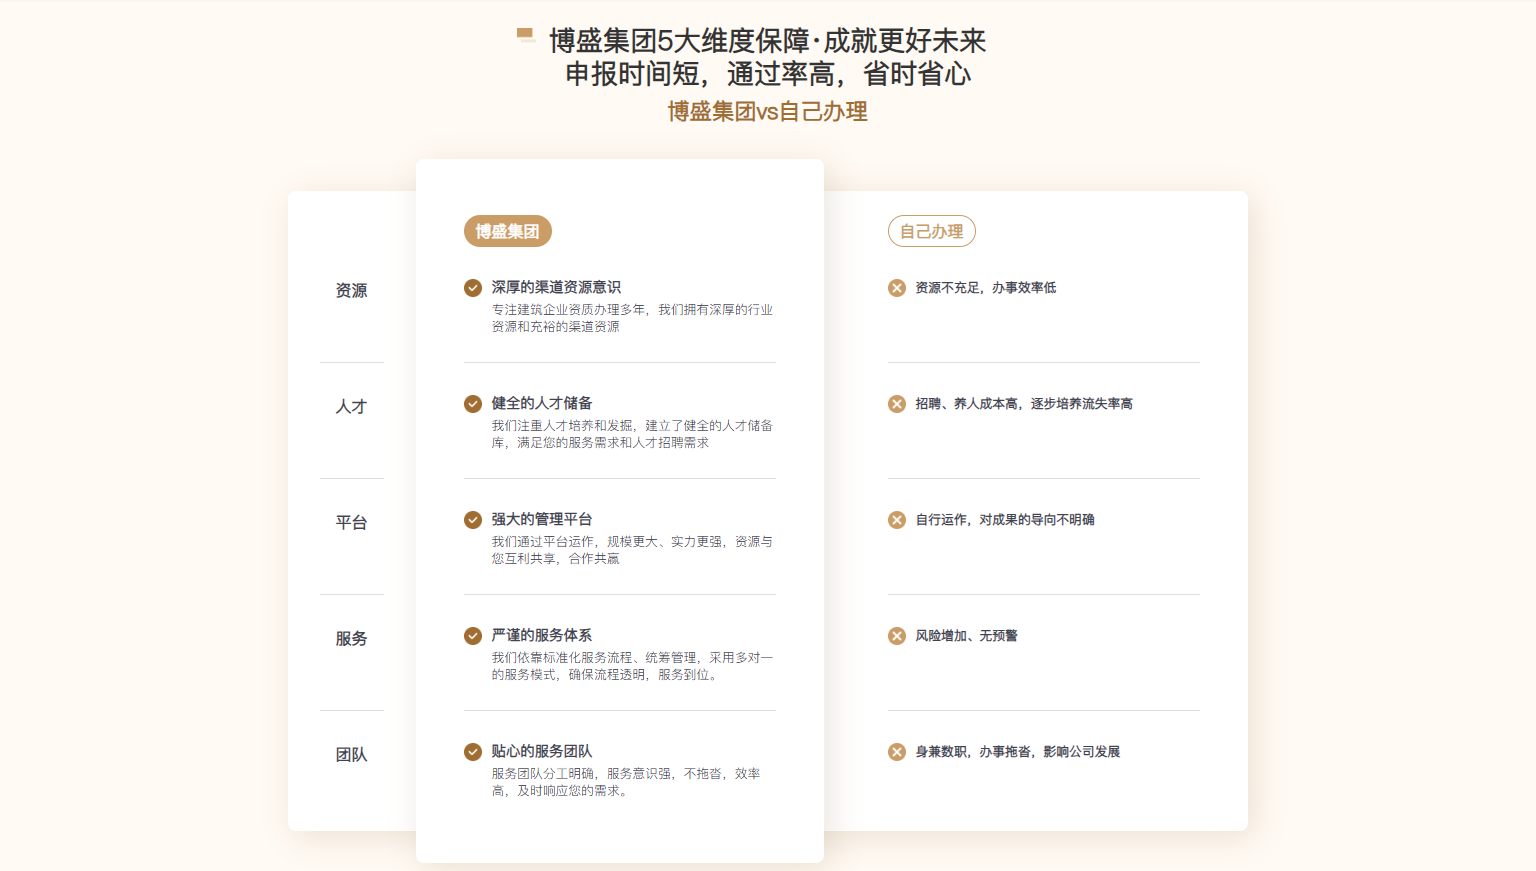This screenshot has width=1536, height=871.
Task: Click the cross icon beside 资源不充足，办事效率低
Action: click(x=897, y=288)
